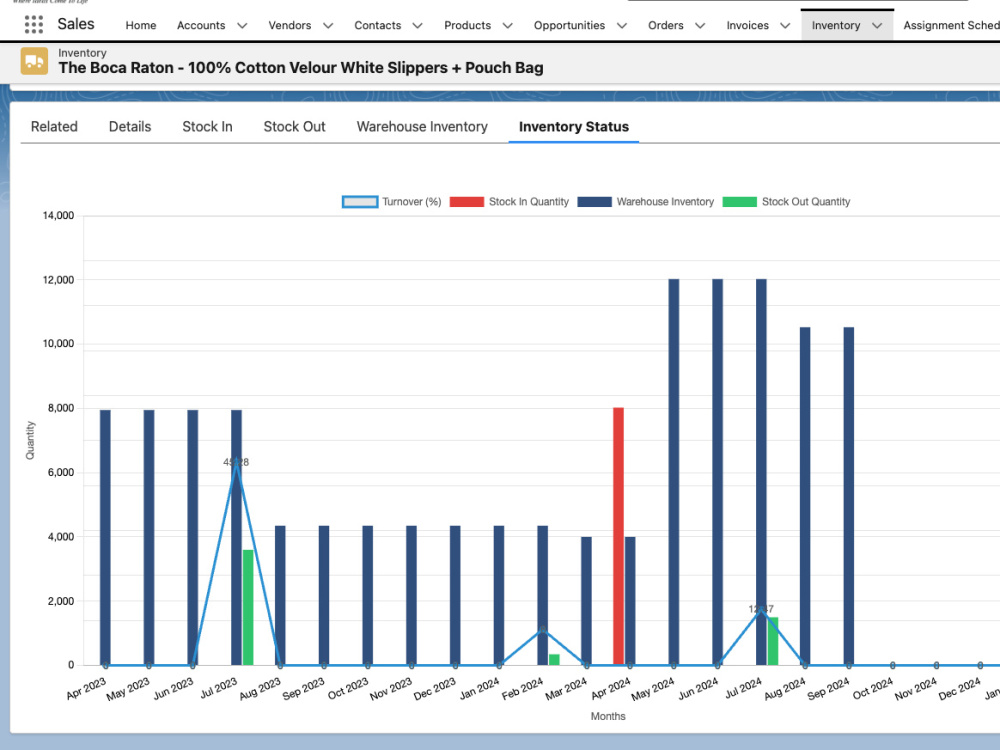Click the 12,000 y-axis label
The width and height of the screenshot is (1000, 750).
point(59,279)
